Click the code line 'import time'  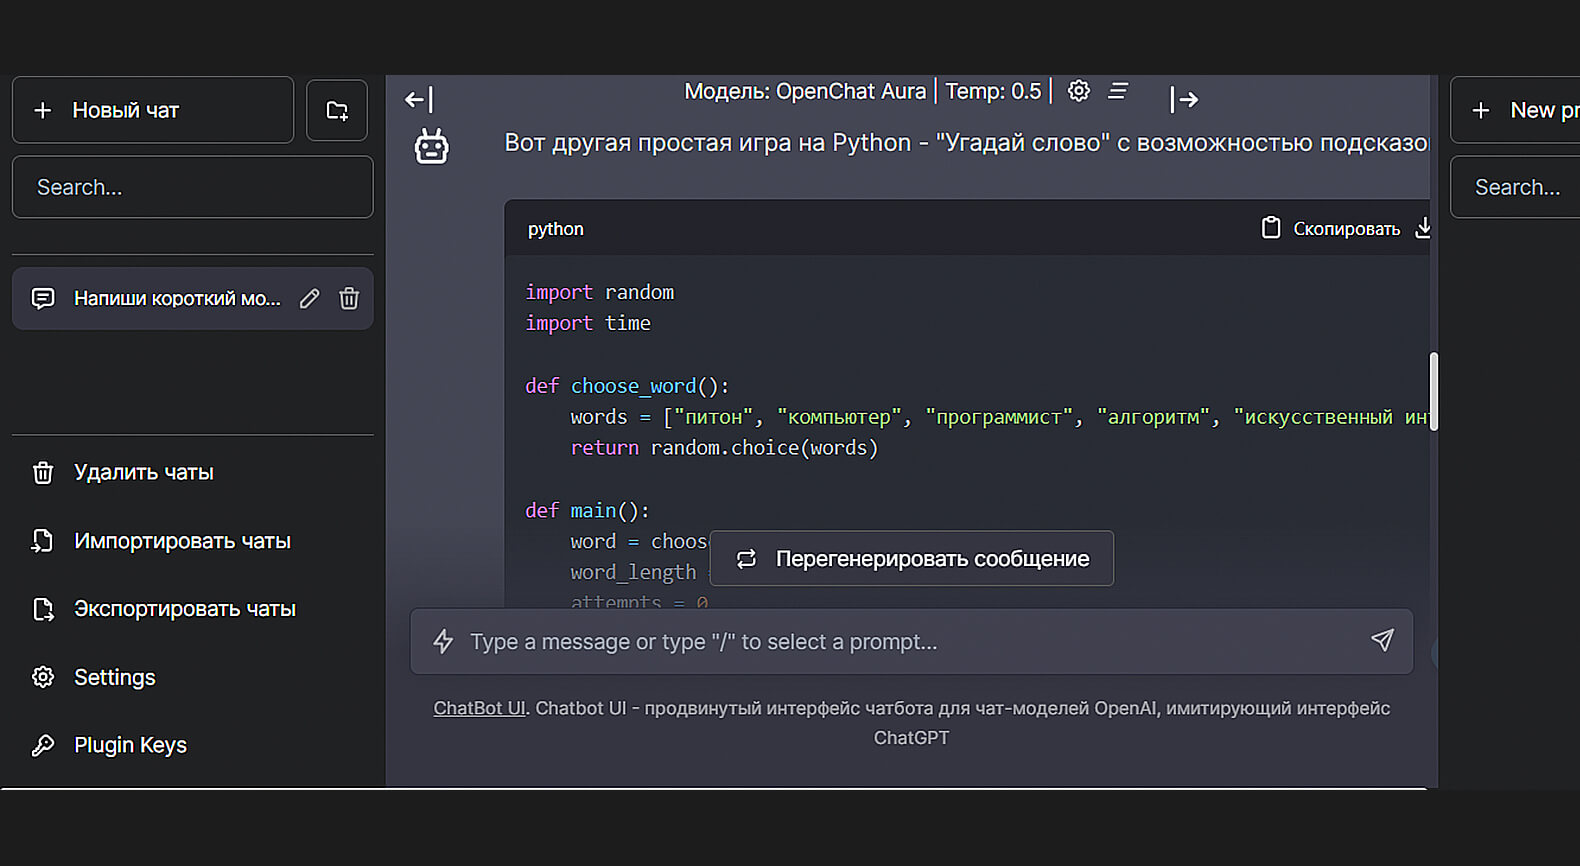coord(588,323)
